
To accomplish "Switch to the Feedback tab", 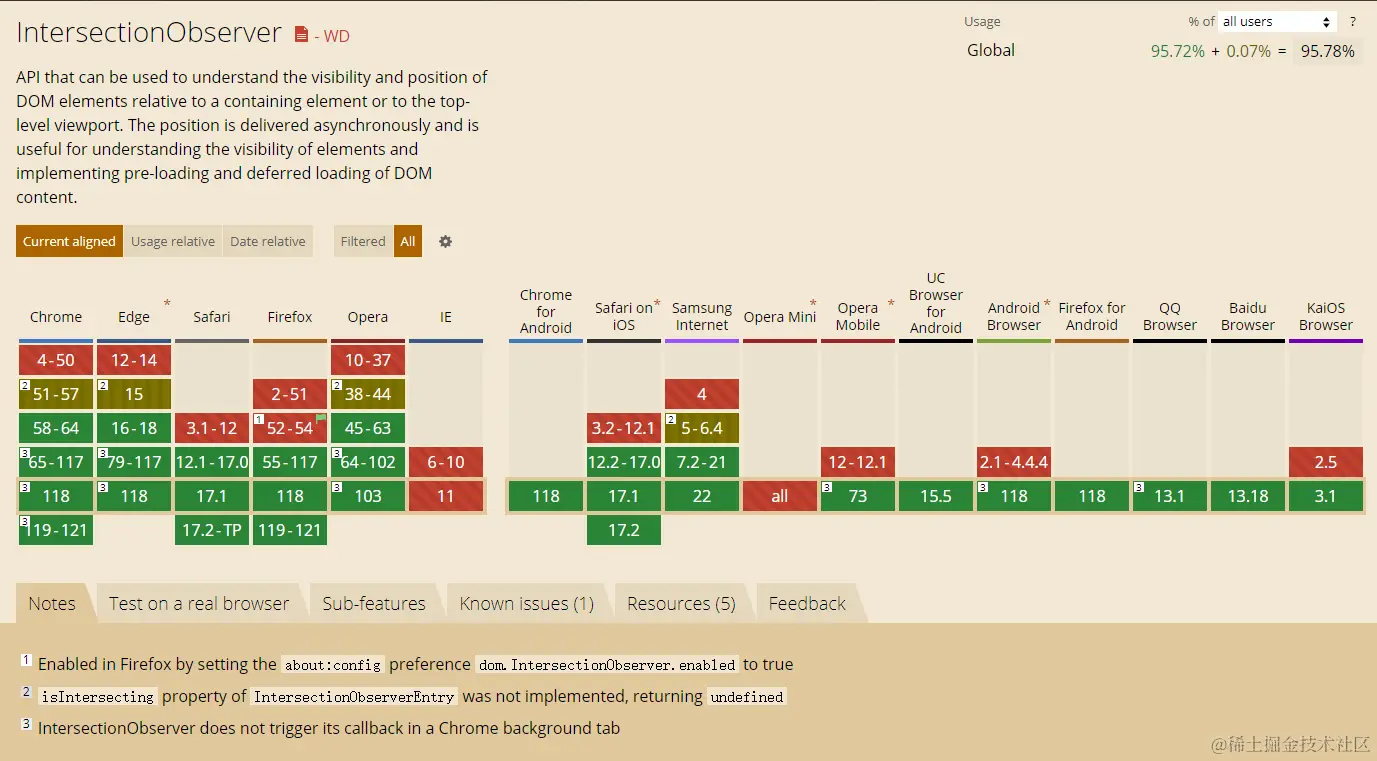I will click(807, 603).
